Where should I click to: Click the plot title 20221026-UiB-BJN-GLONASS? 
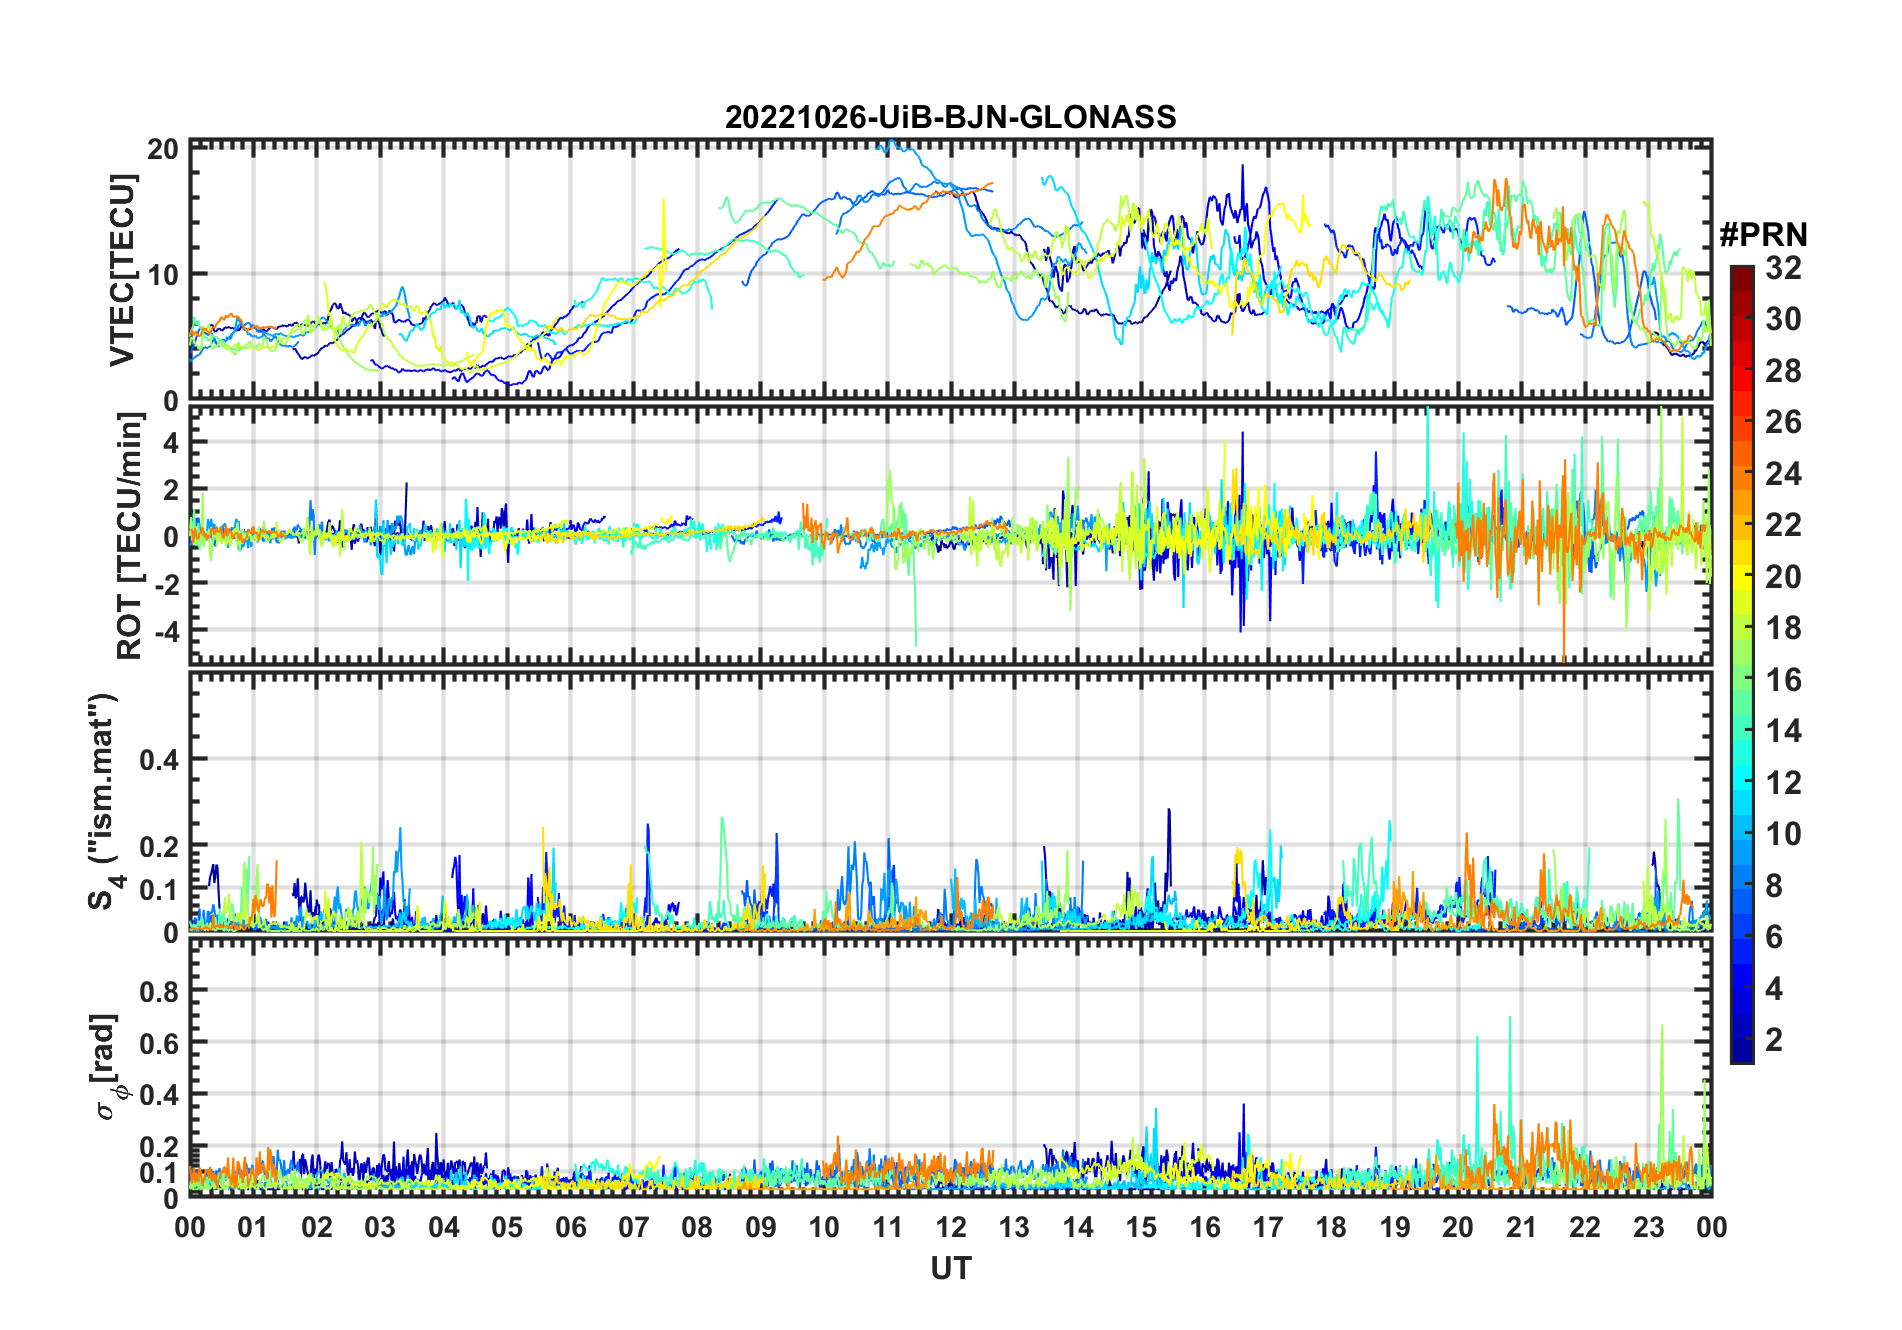pos(950,117)
